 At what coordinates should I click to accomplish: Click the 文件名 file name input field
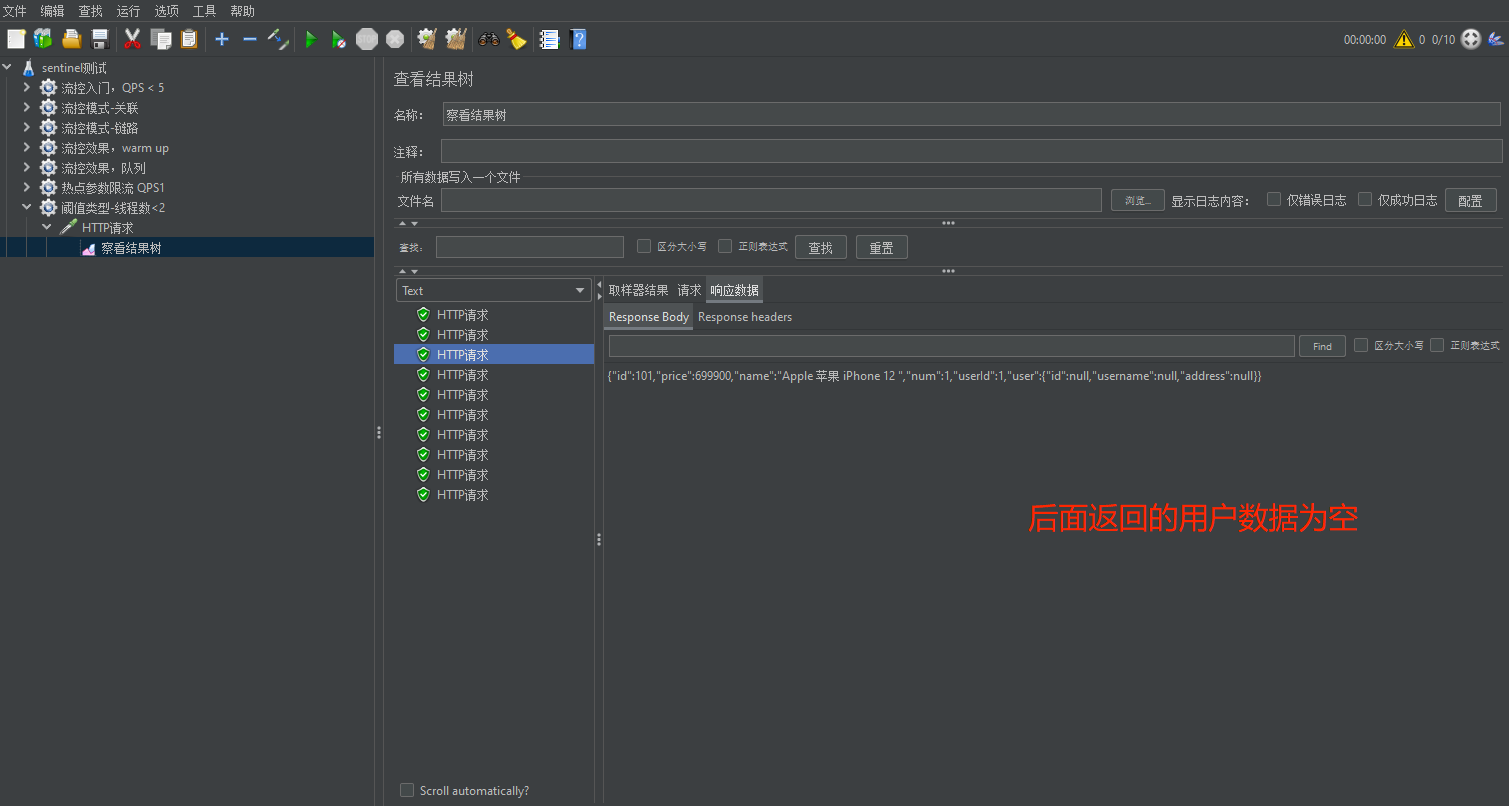coord(771,200)
